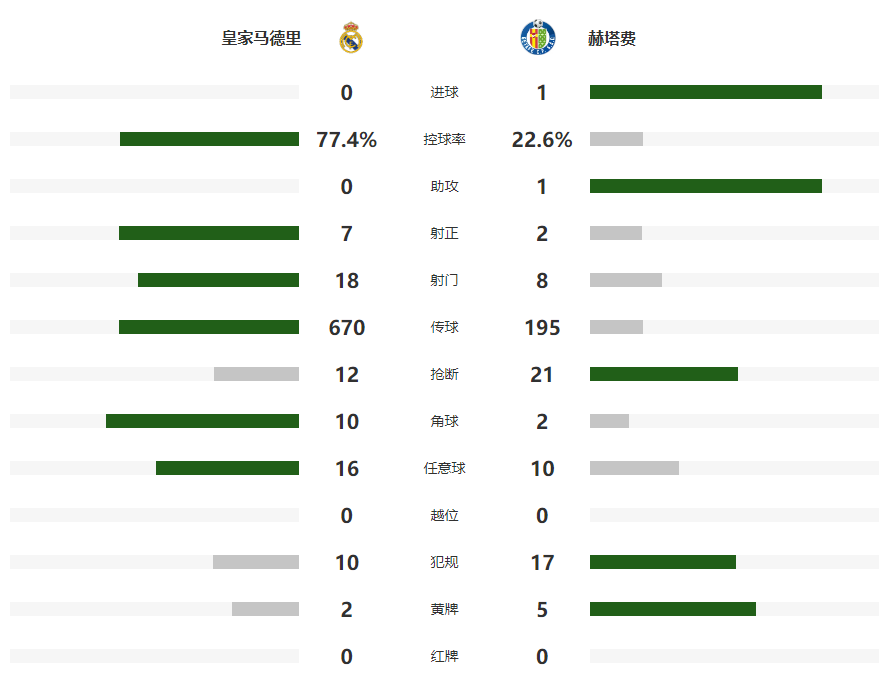Click Real Madrid's 670 passes value

(347, 328)
